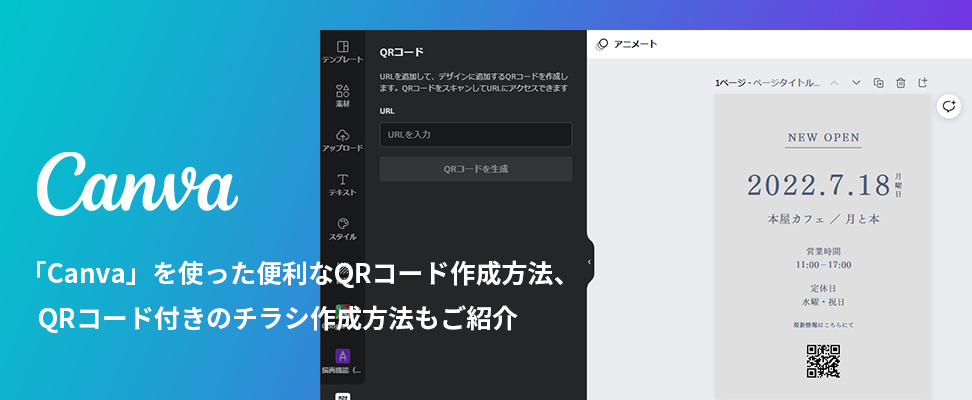The height and width of the screenshot is (400, 972).
Task: Open the アップロード uploads panel
Action: point(342,141)
